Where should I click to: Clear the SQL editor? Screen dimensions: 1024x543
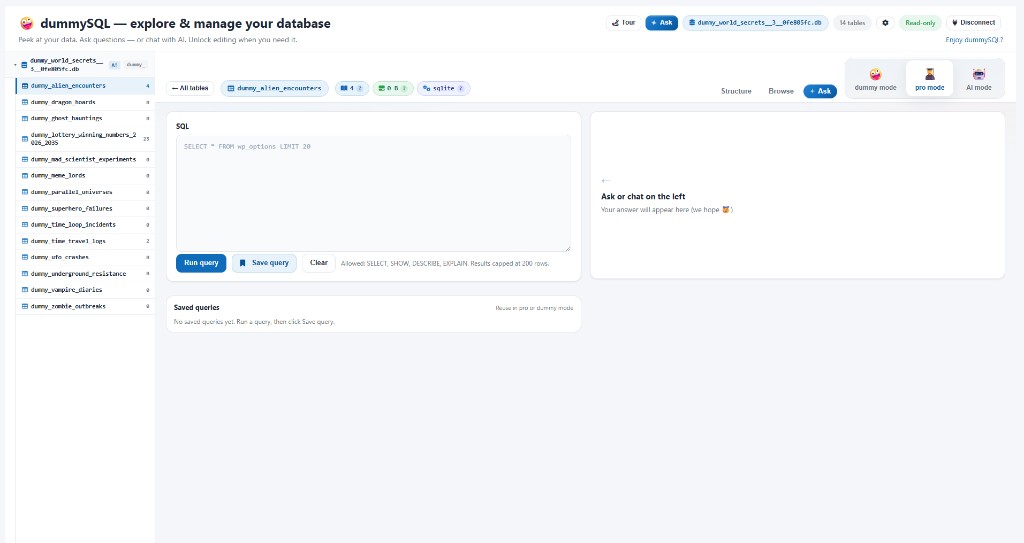pyautogui.click(x=319, y=263)
